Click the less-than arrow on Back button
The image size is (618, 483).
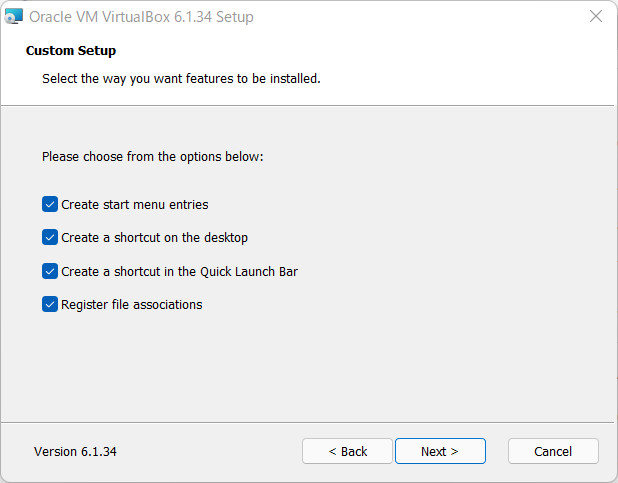coord(332,451)
